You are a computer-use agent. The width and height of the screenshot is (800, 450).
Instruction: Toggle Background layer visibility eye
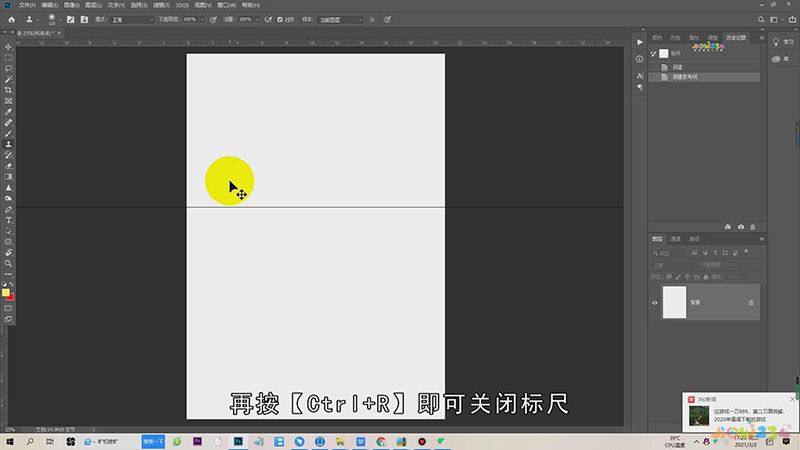point(655,303)
